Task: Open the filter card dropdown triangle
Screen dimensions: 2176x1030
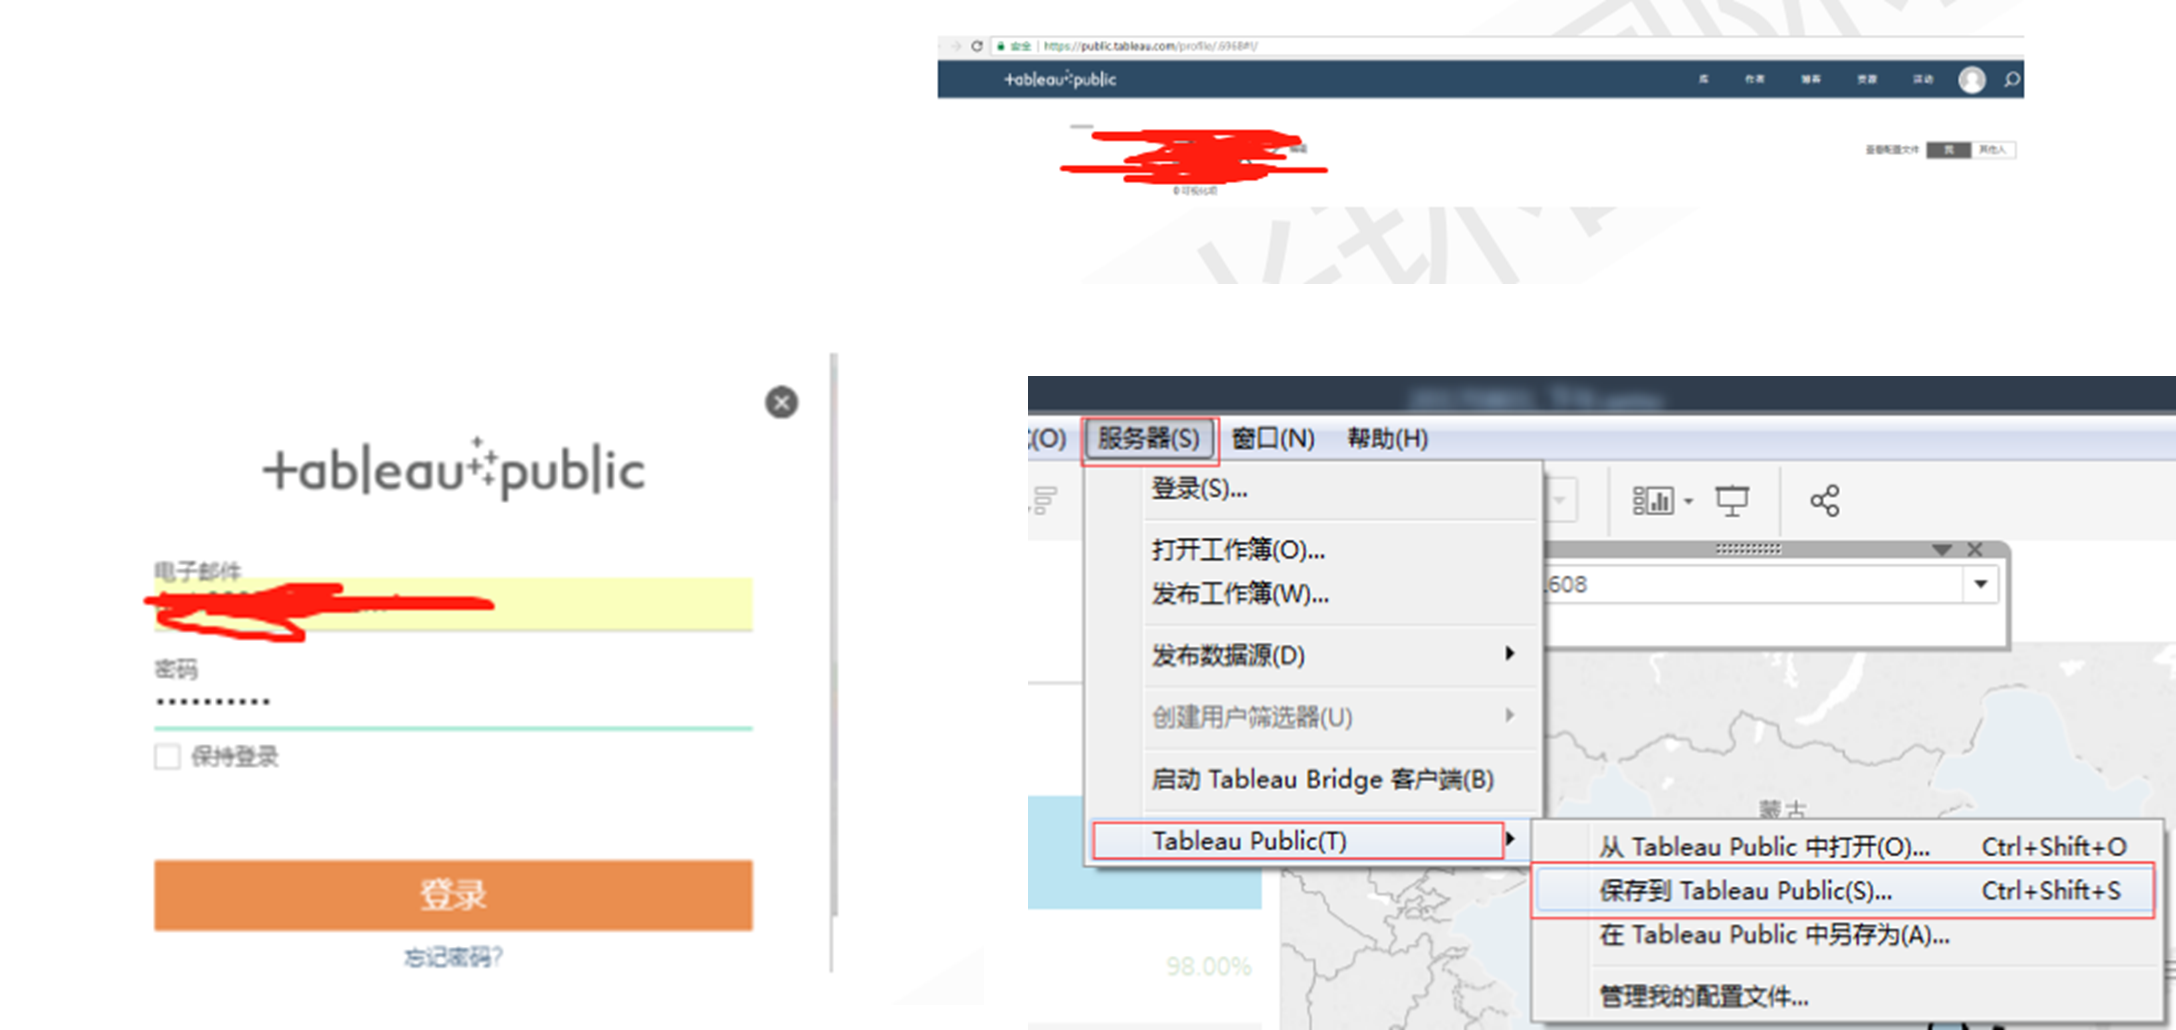Action: [1942, 550]
